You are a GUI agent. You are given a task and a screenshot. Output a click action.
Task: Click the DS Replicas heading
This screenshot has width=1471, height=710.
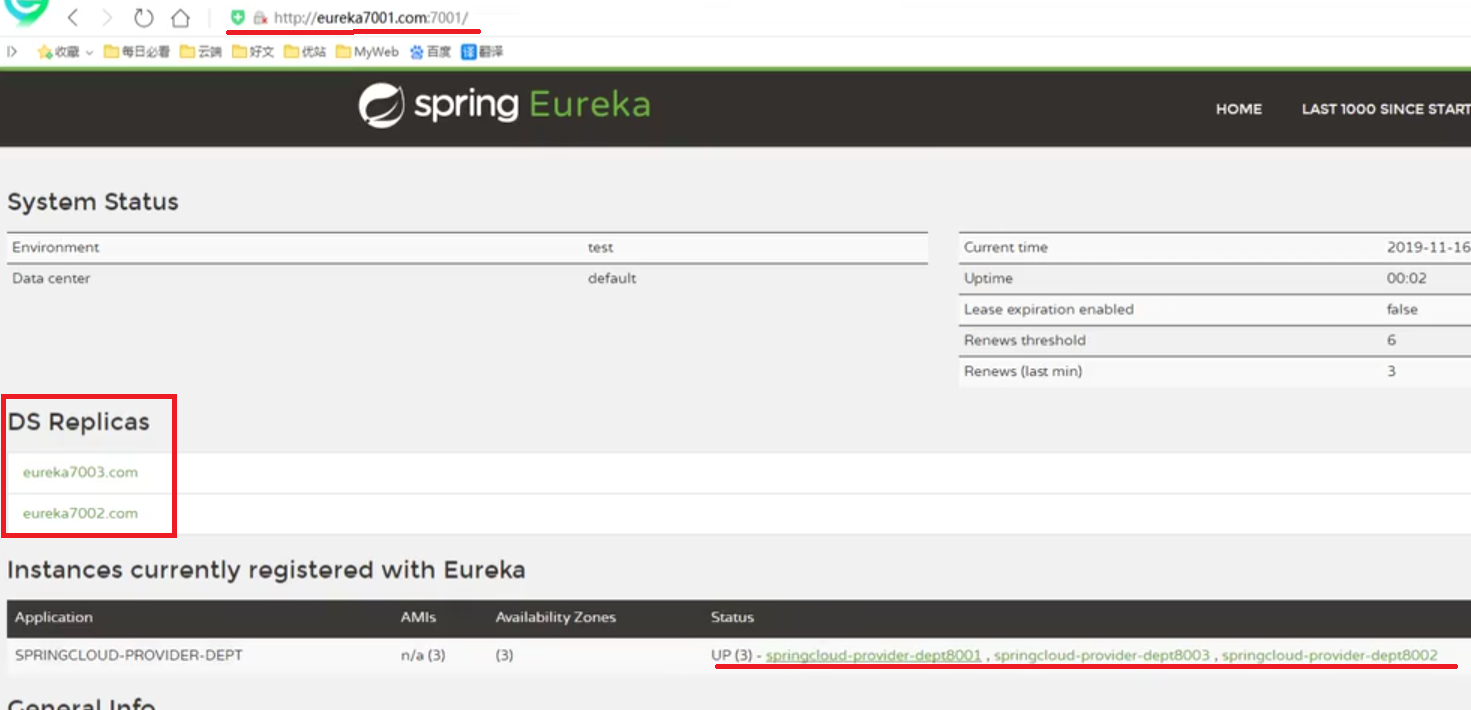click(x=79, y=422)
